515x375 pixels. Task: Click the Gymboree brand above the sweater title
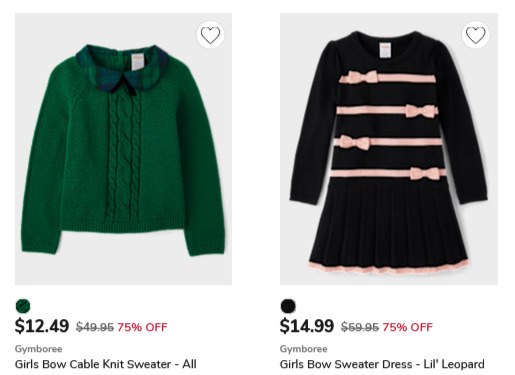pos(38,349)
